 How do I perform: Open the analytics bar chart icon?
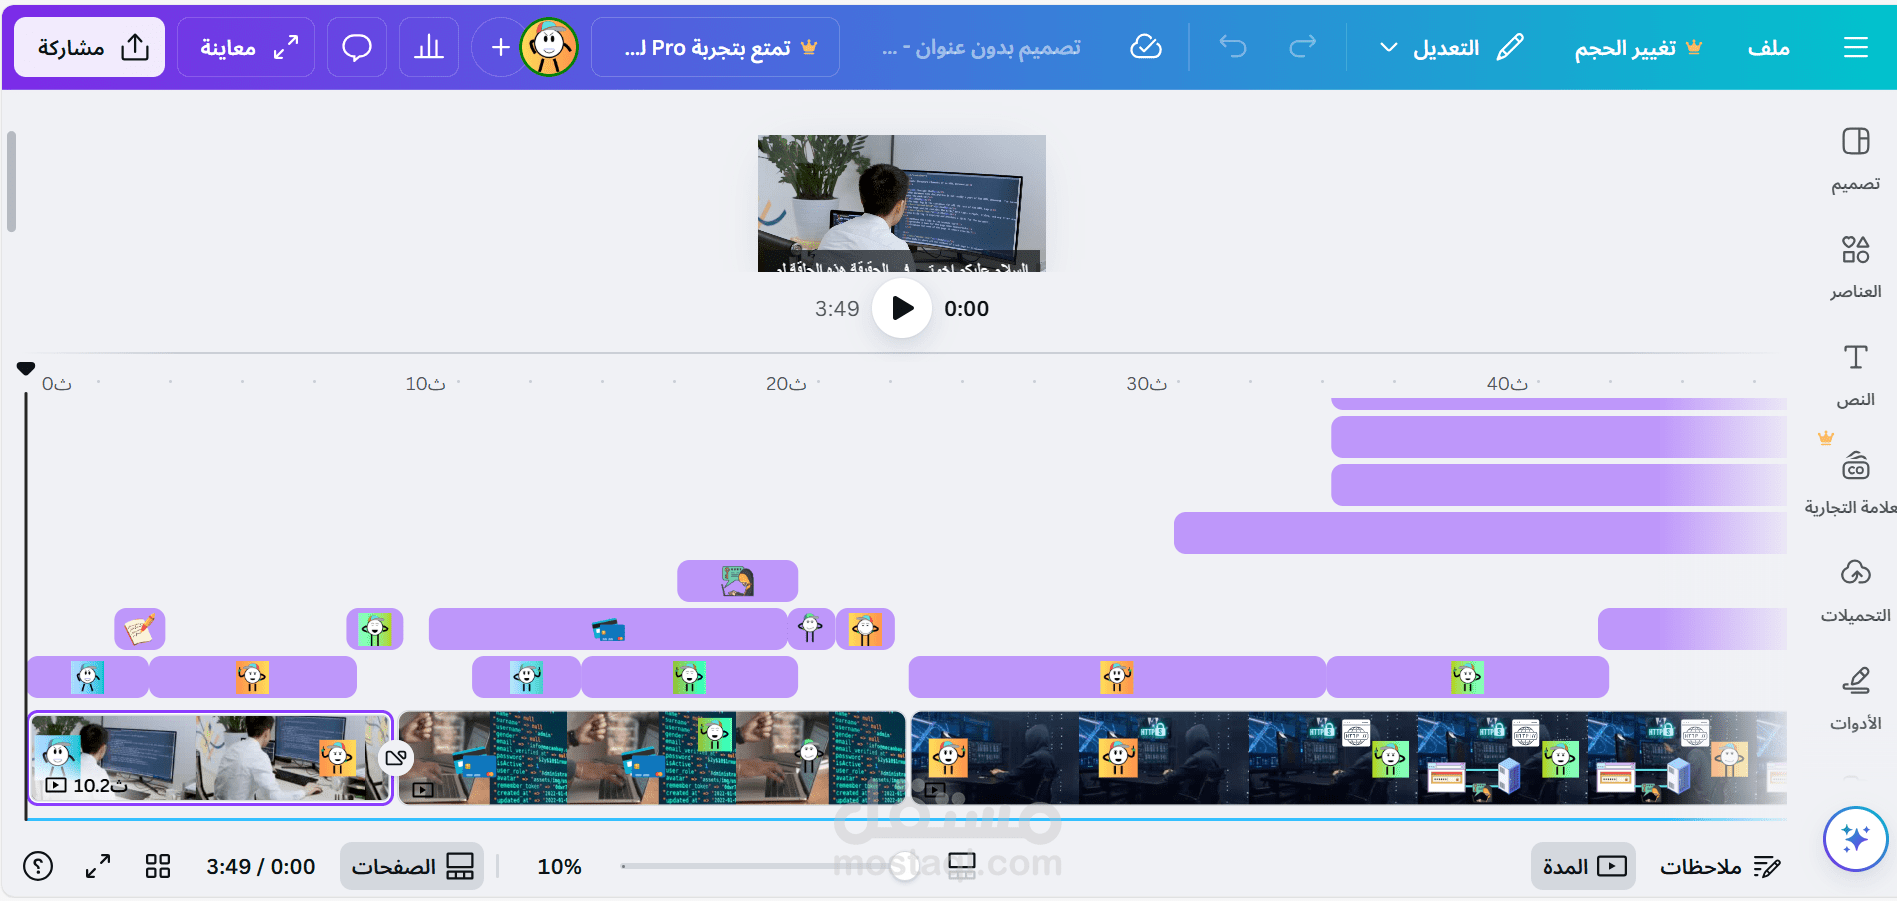[429, 47]
